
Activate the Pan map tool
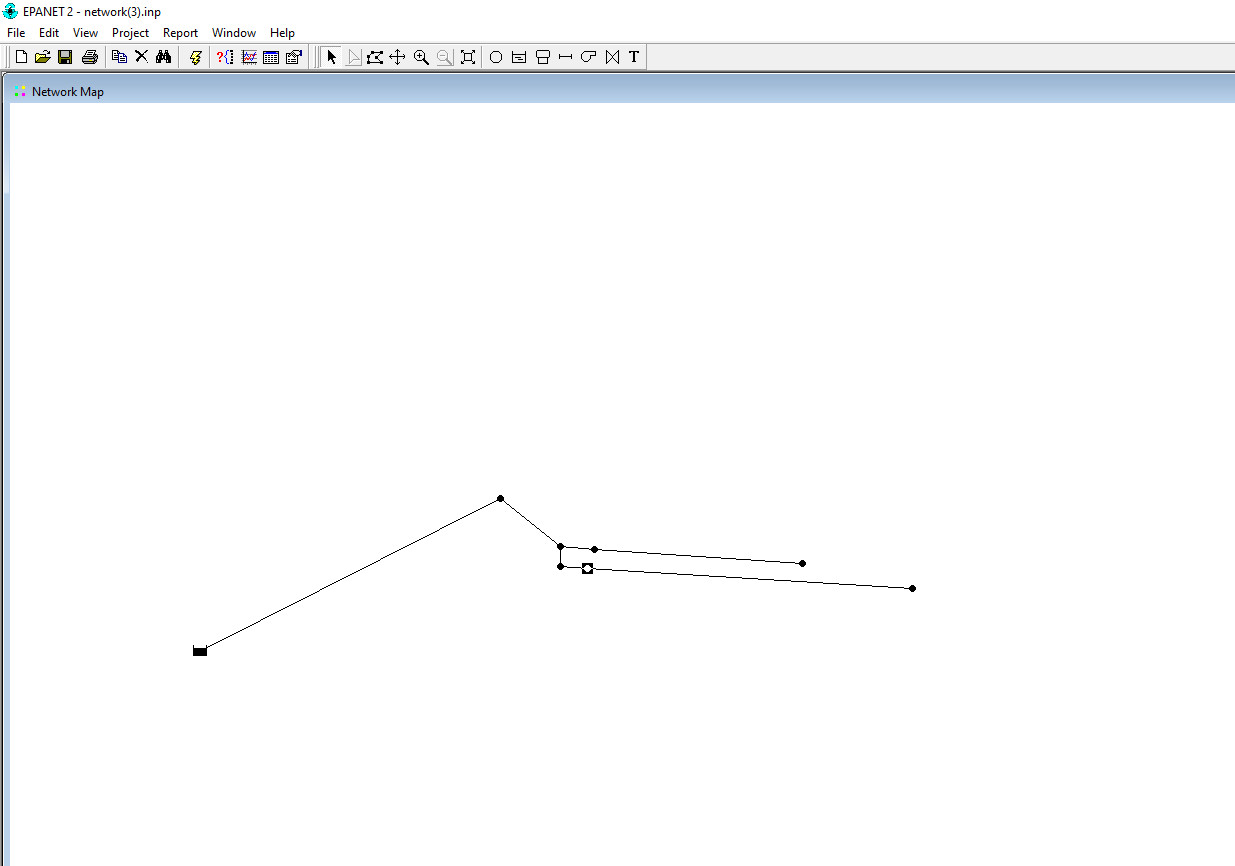[397, 57]
